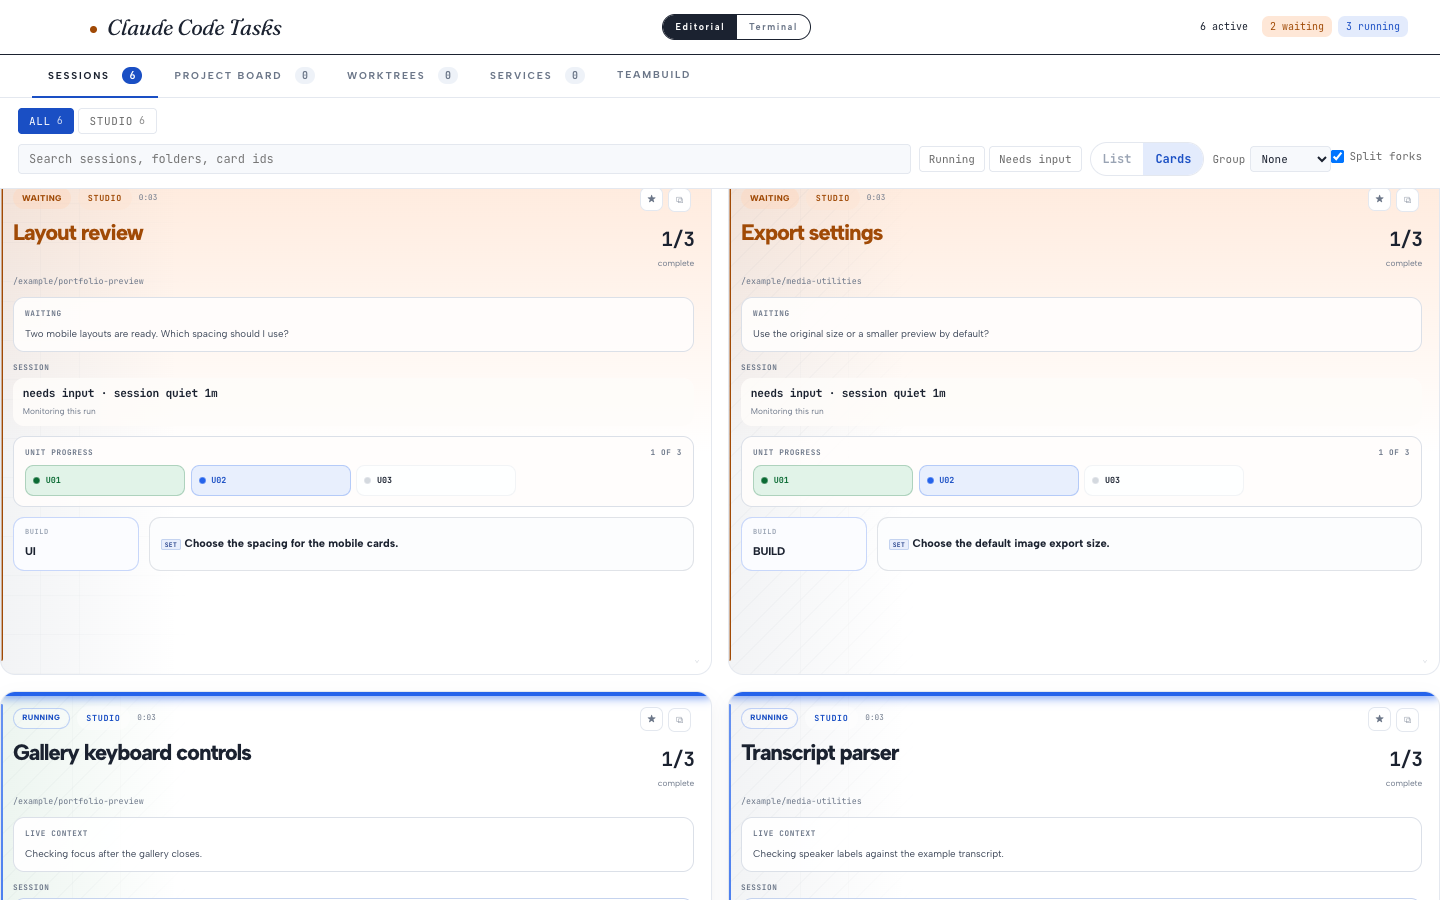Select unit U02 in Layout review
This screenshot has width=1440, height=900.
click(271, 481)
